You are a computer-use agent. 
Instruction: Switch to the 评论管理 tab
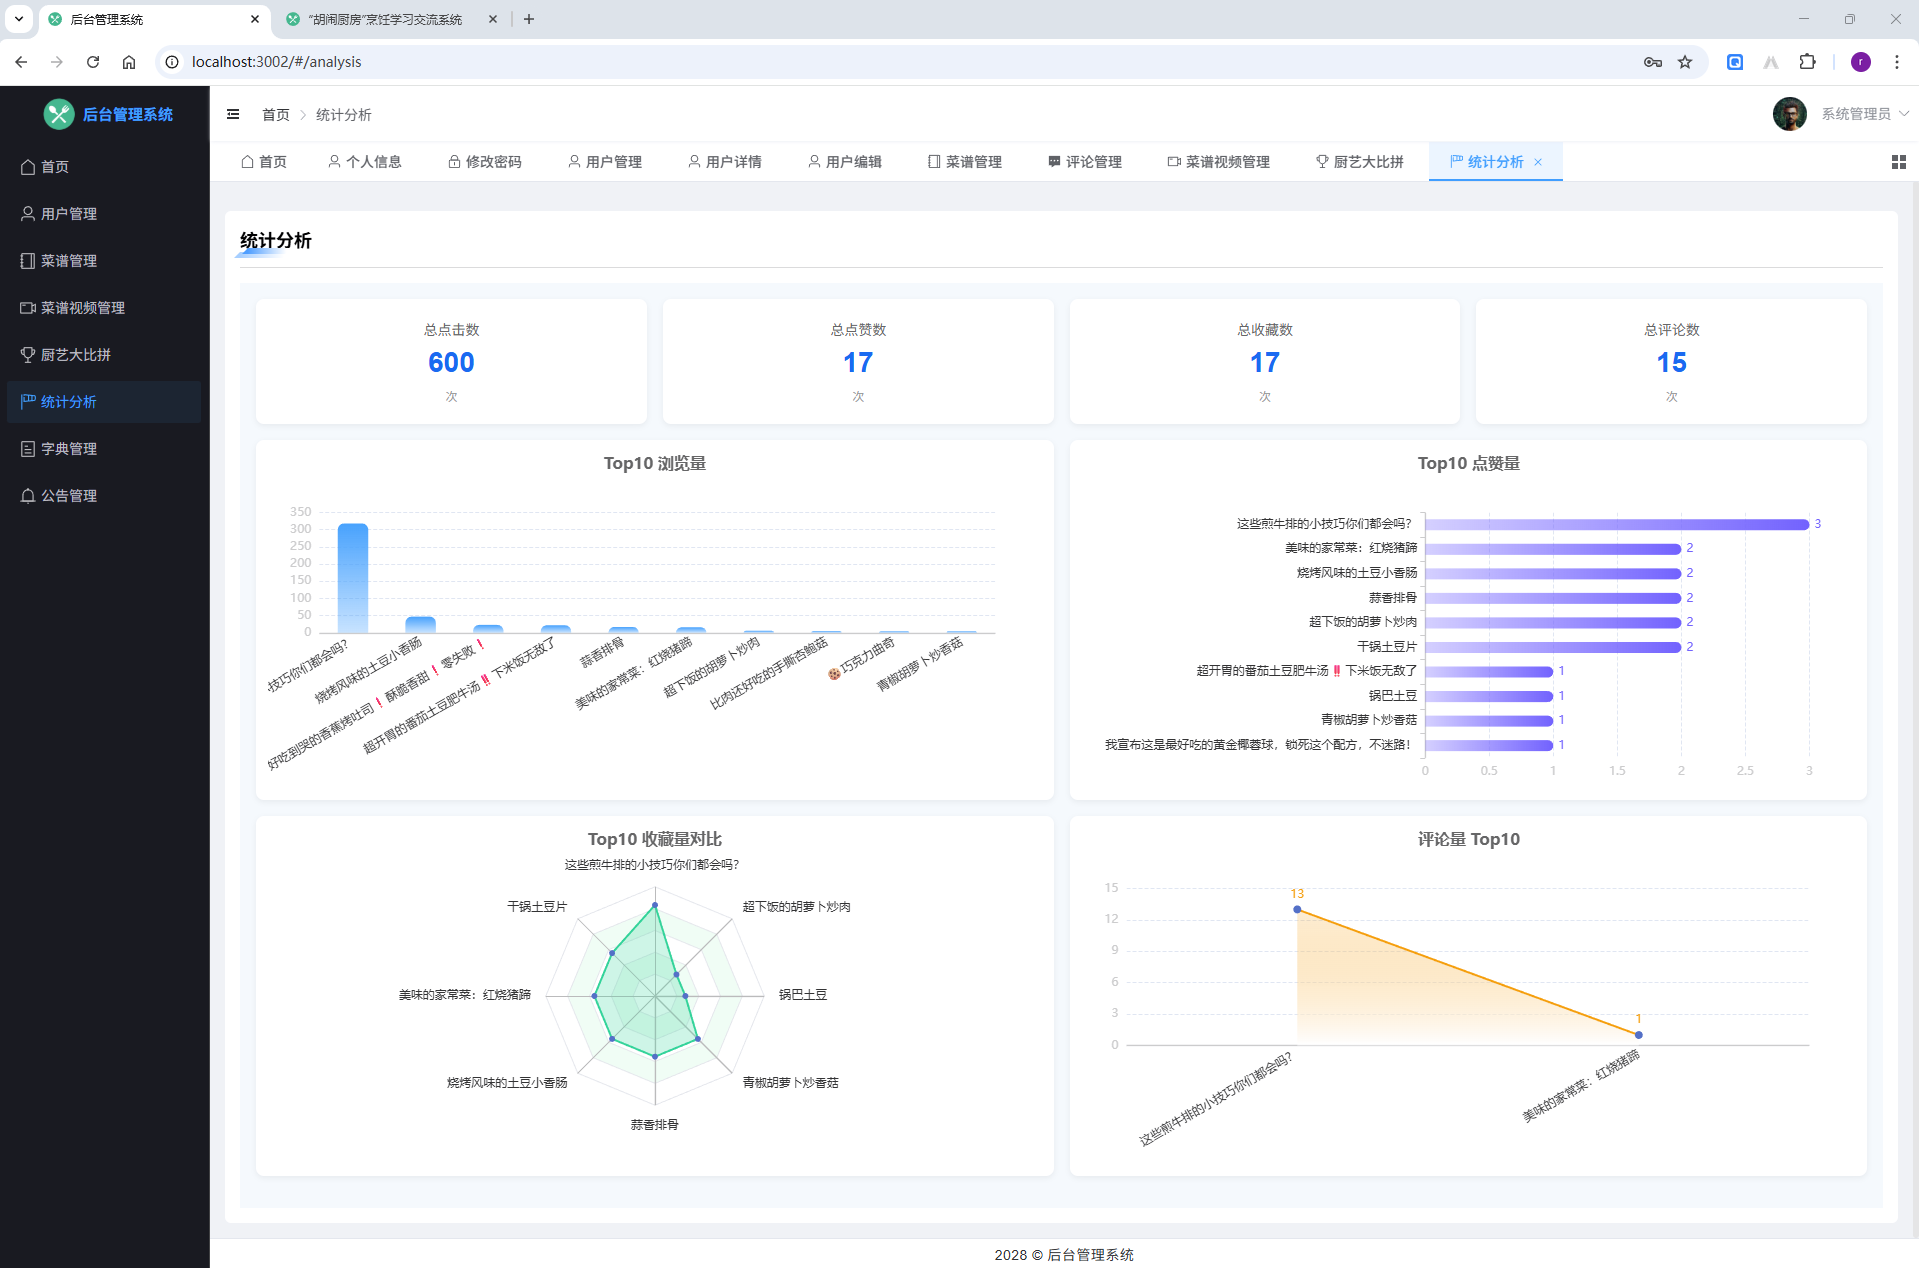[1084, 162]
